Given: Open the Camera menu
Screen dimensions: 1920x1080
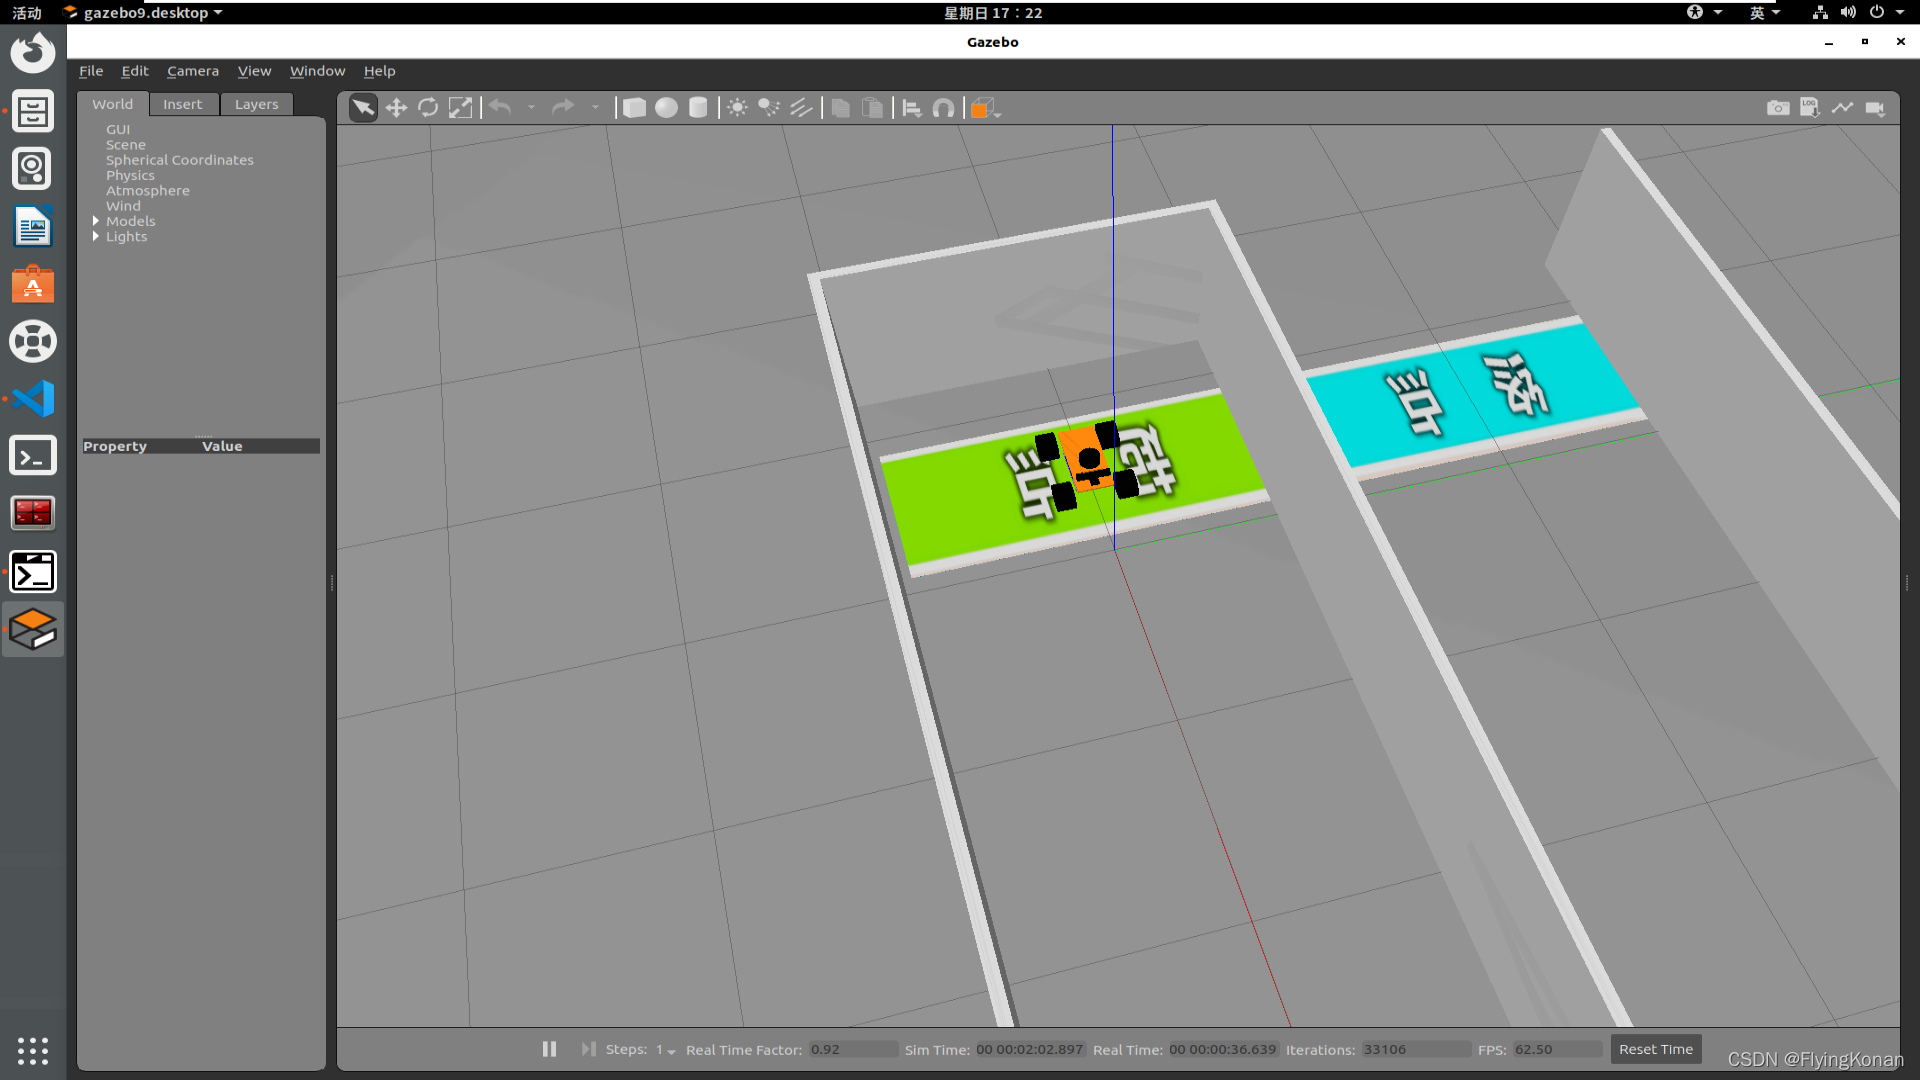Looking at the screenshot, I should (193, 71).
